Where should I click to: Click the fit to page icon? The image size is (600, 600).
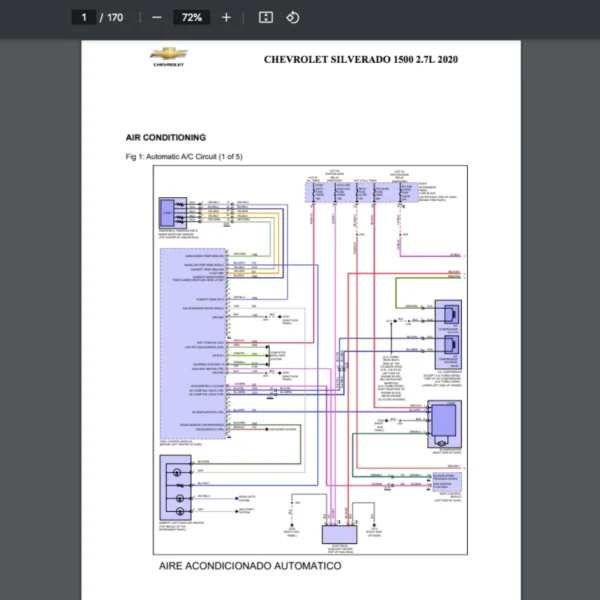tap(265, 17)
